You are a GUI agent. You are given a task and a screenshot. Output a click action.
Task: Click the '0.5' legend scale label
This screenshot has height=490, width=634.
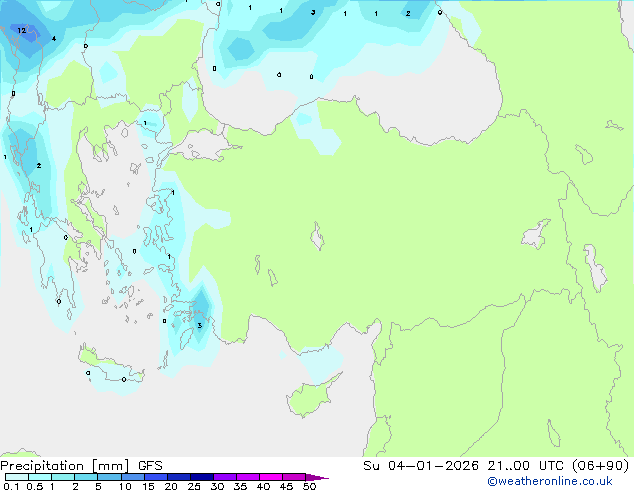tap(35, 486)
